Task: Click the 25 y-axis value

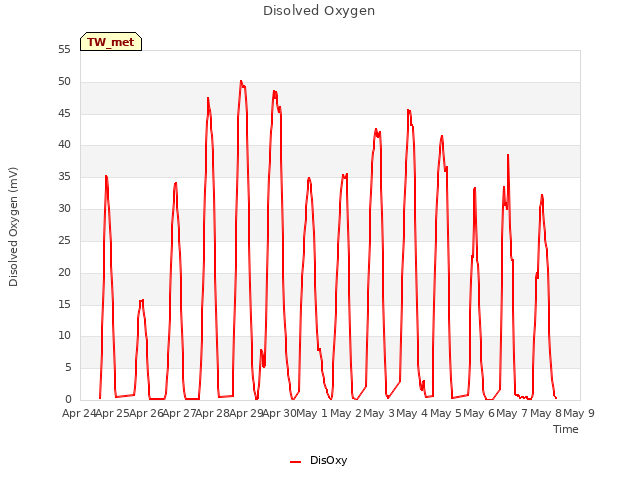Action: coord(64,240)
